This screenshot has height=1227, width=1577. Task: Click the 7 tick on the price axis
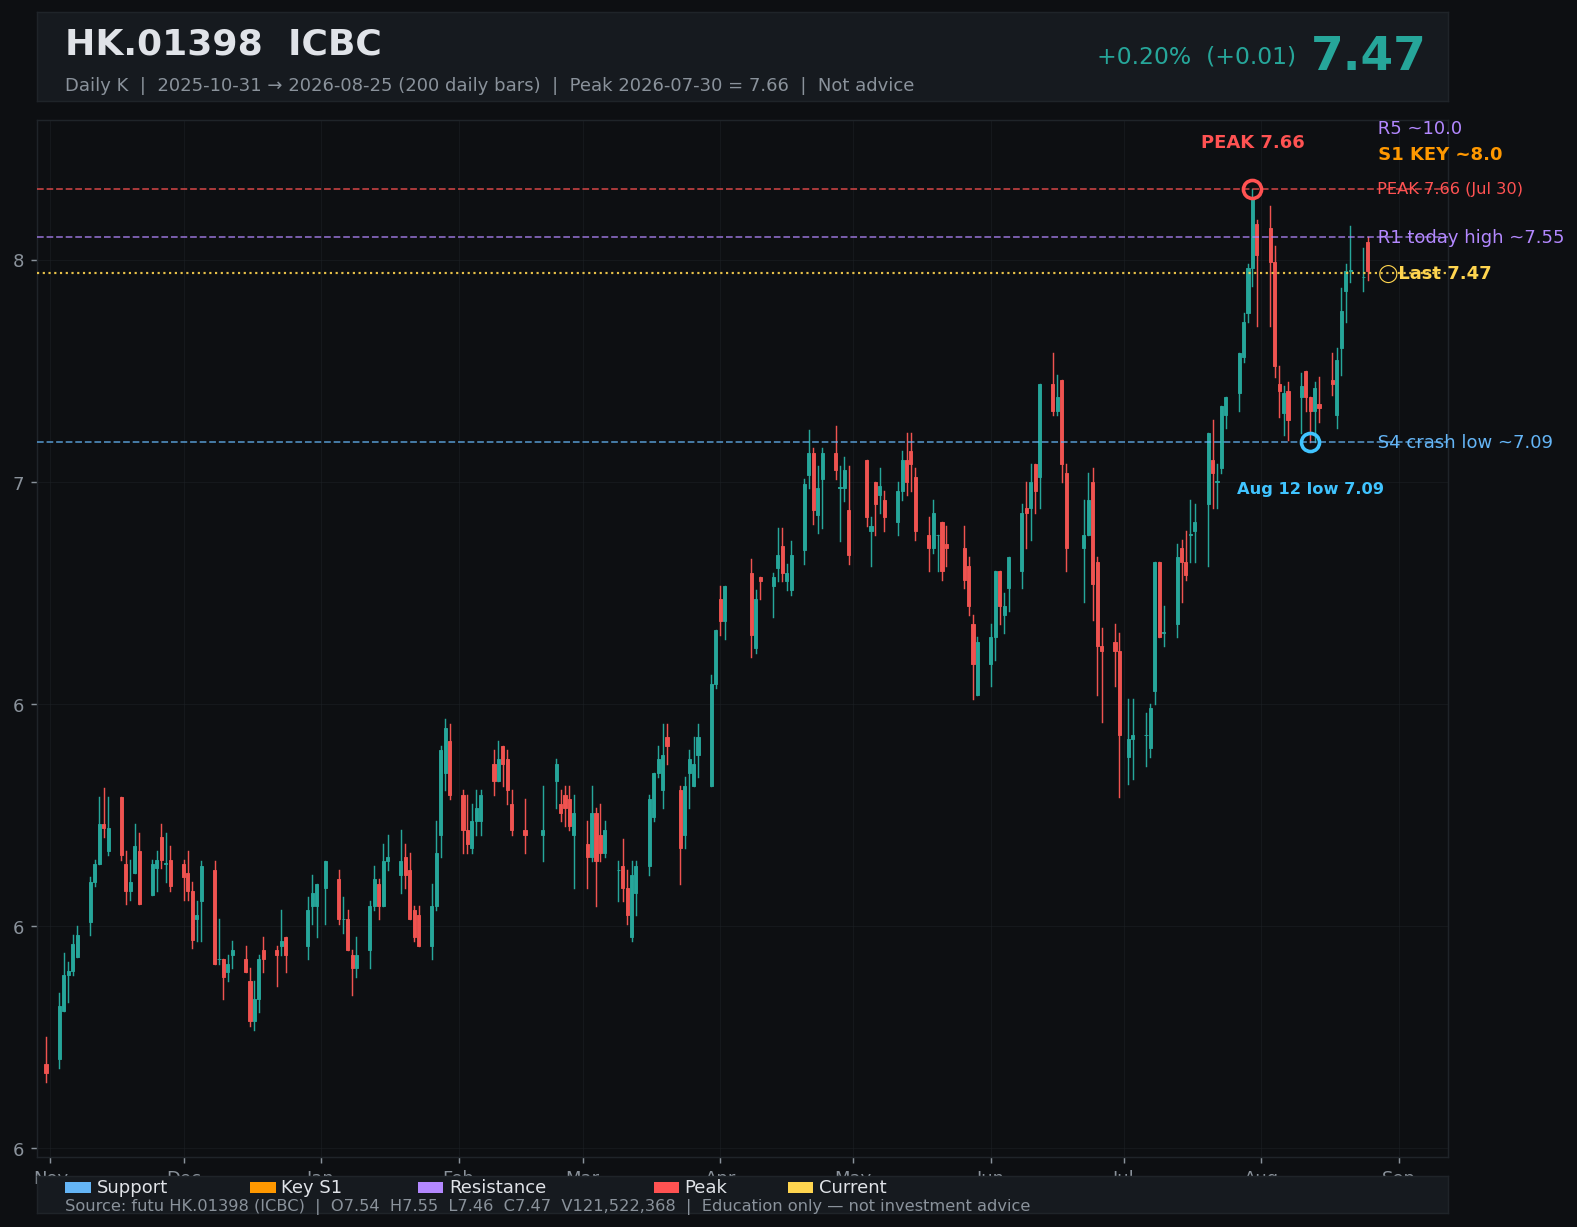click(18, 483)
